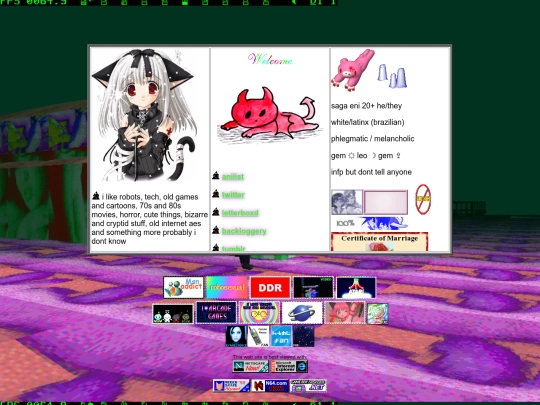540x405 pixels.
Task: Click the Chao characters badge
Action: 173,313
